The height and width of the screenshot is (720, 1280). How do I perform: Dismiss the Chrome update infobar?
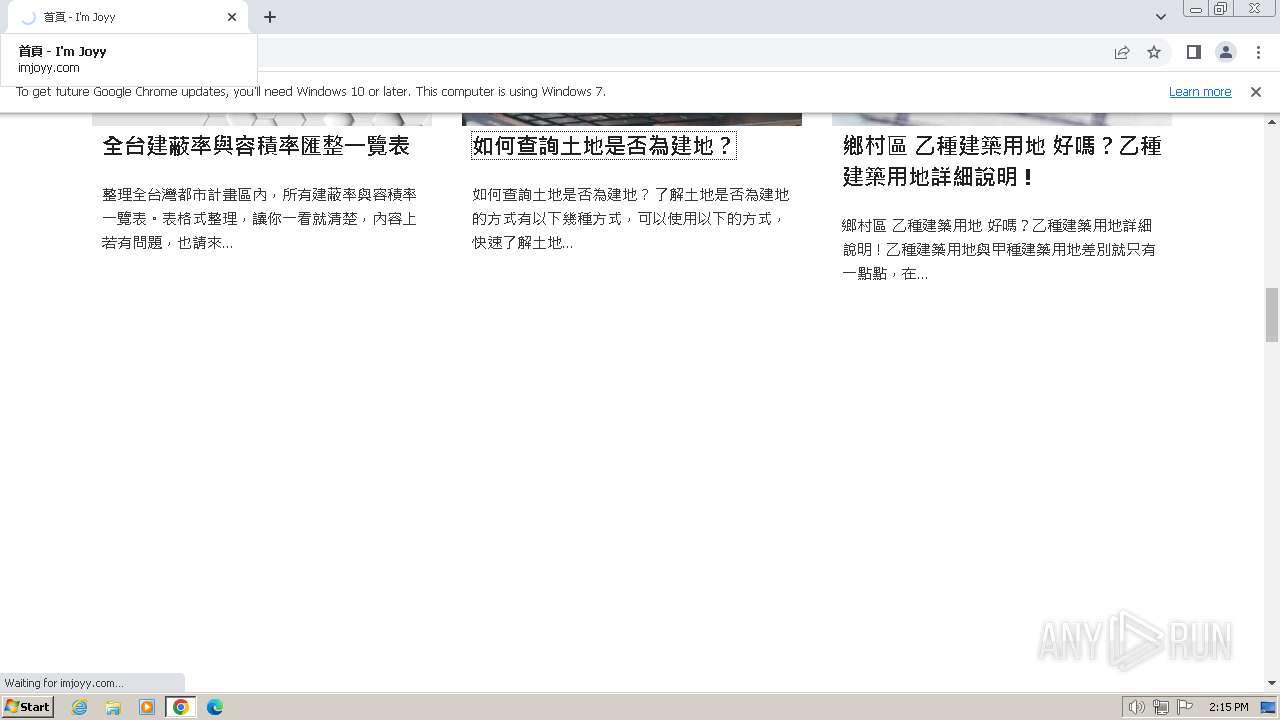[1255, 91]
